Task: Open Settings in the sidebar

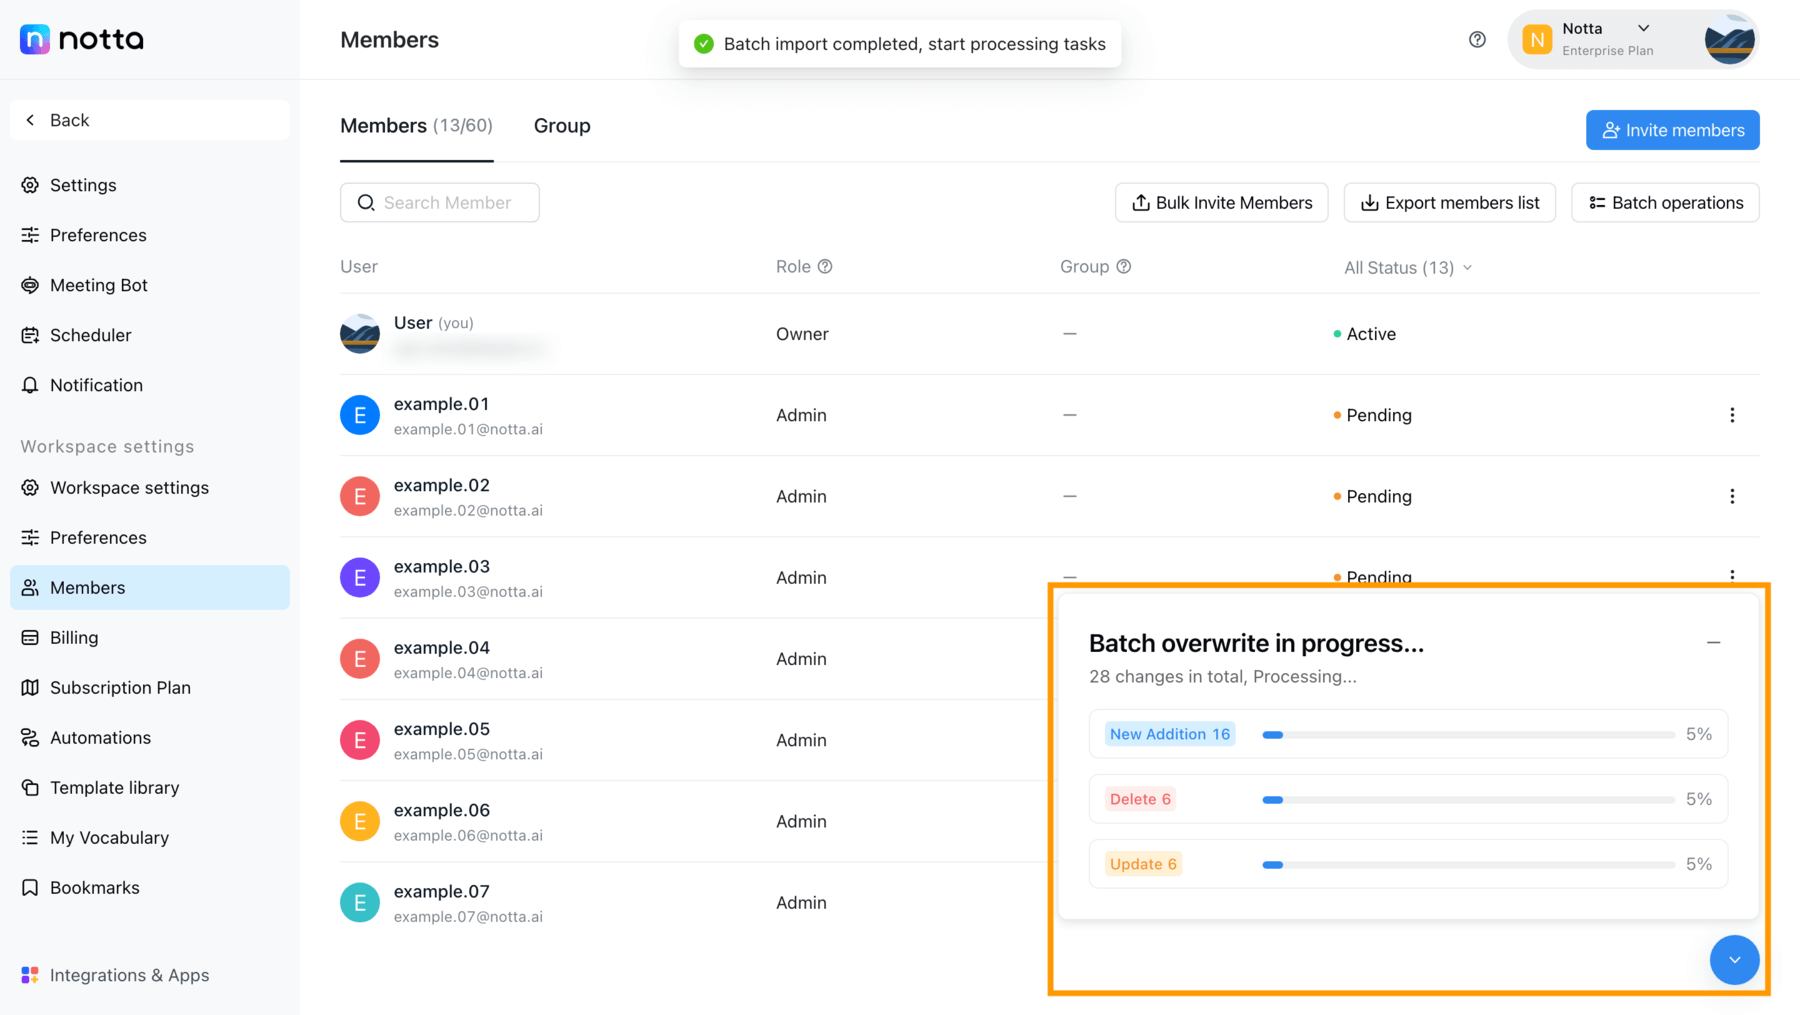Action: pyautogui.click(x=150, y=185)
